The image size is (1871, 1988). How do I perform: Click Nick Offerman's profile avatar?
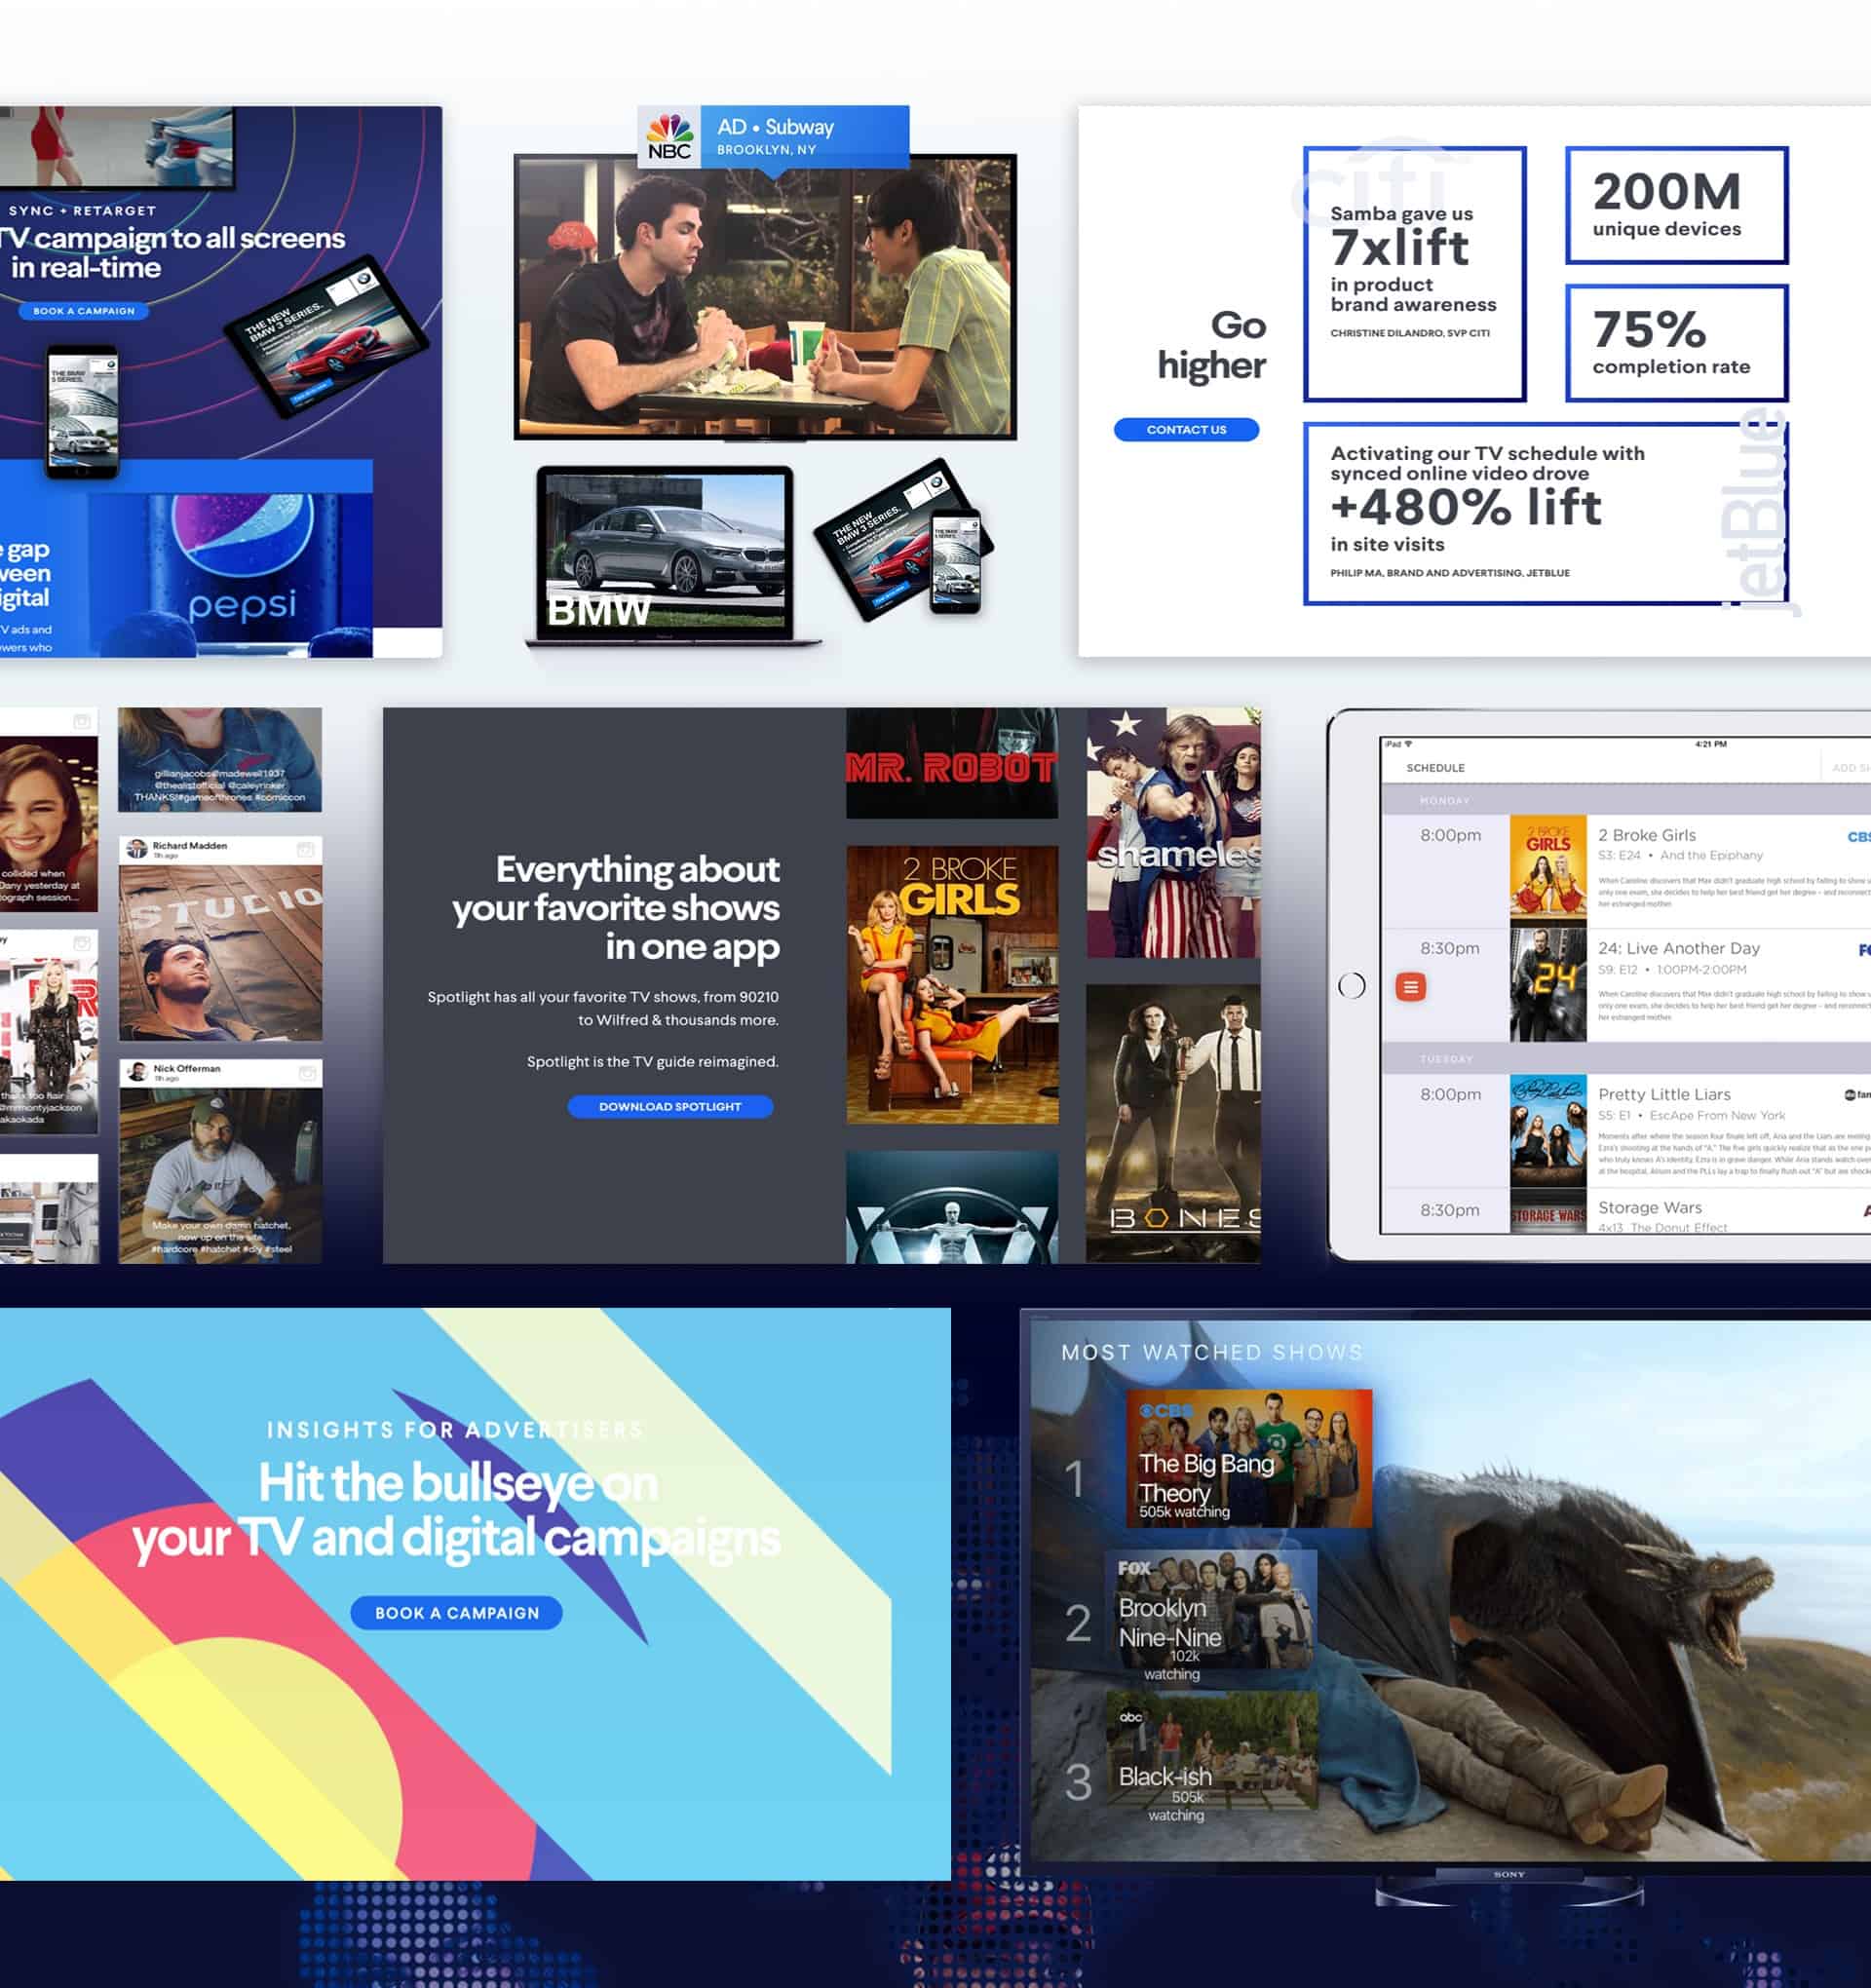click(137, 1072)
